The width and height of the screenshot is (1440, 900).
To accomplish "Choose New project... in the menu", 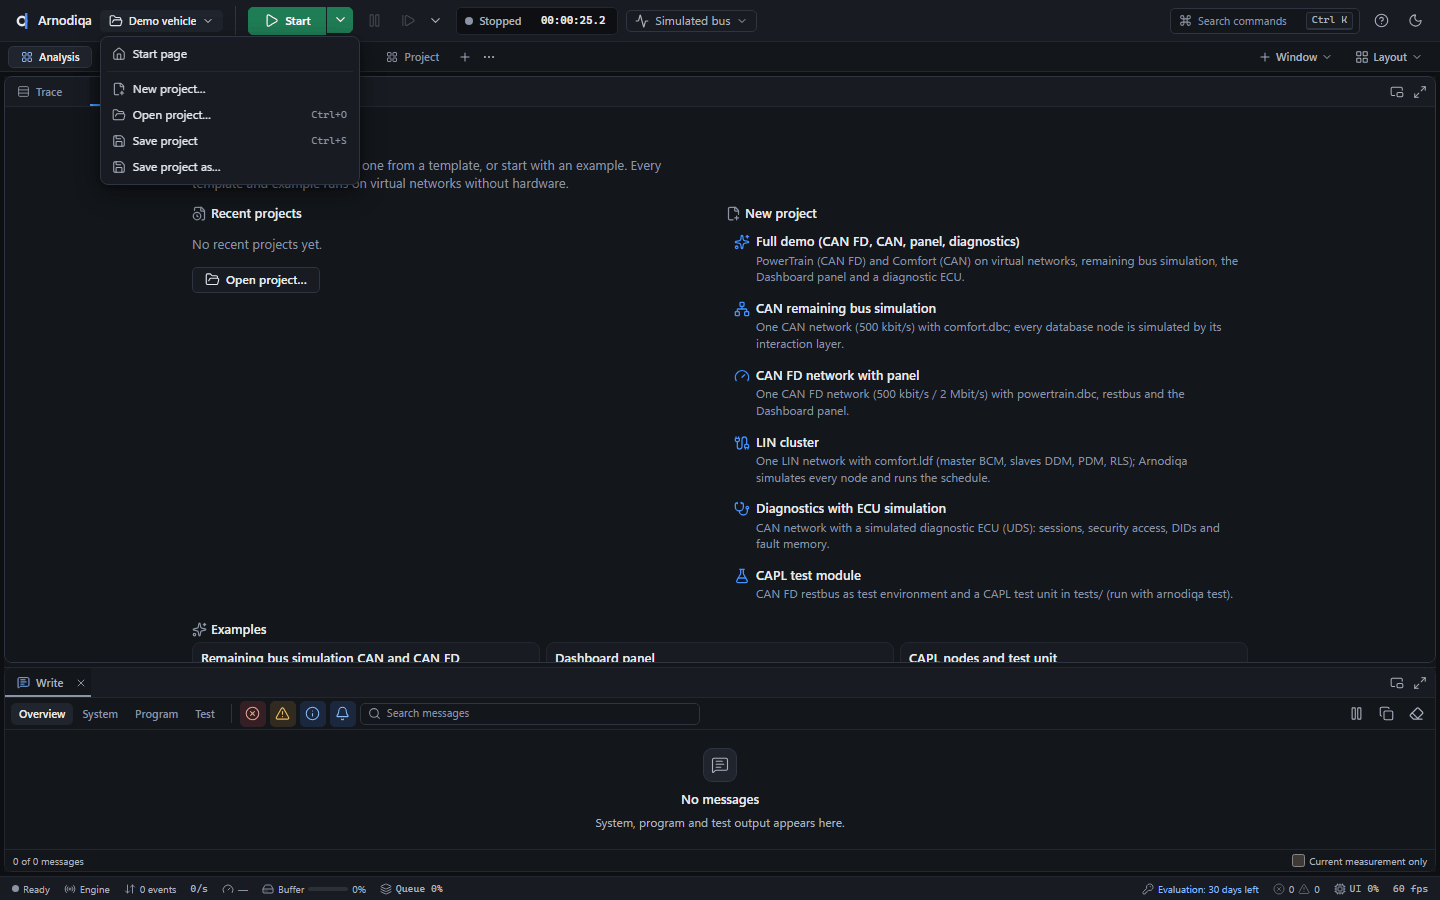I will 230,89.
